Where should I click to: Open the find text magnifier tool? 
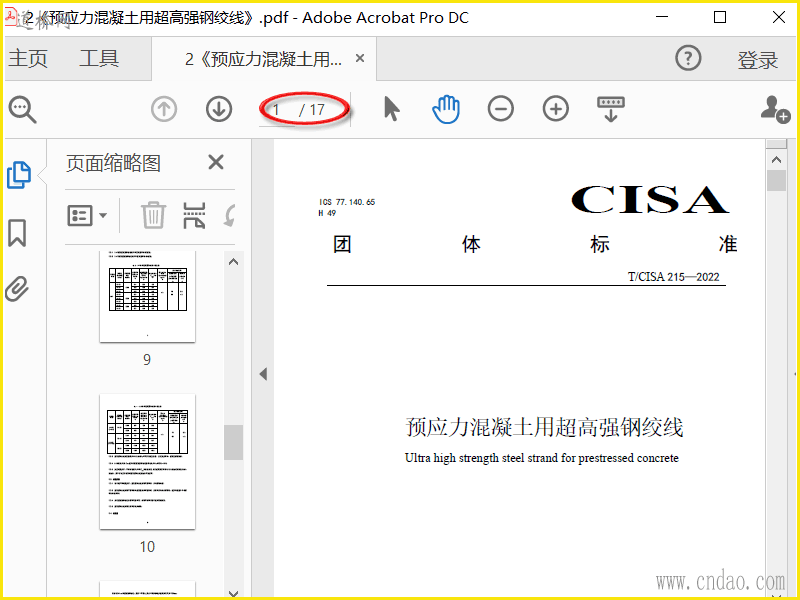tap(22, 109)
